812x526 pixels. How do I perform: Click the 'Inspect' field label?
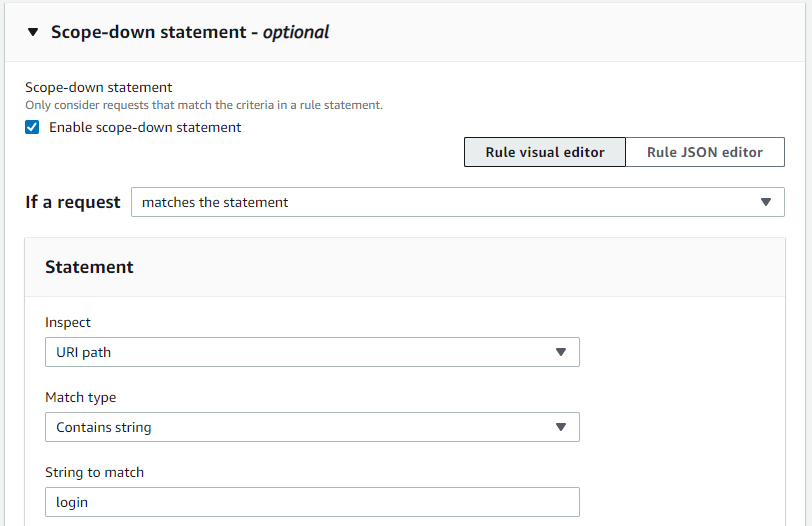coord(68,323)
